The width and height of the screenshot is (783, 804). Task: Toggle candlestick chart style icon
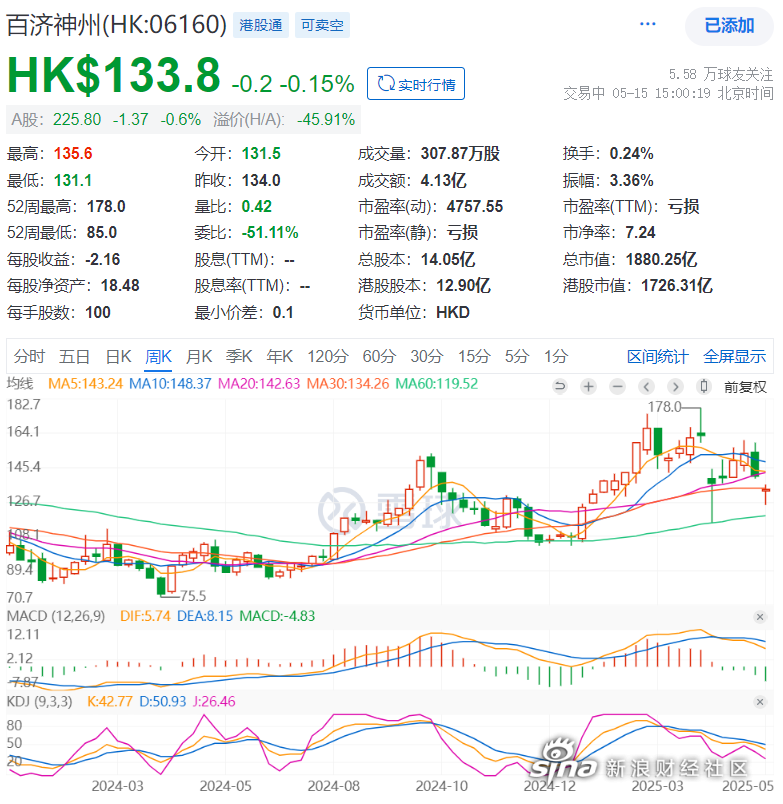(704, 386)
